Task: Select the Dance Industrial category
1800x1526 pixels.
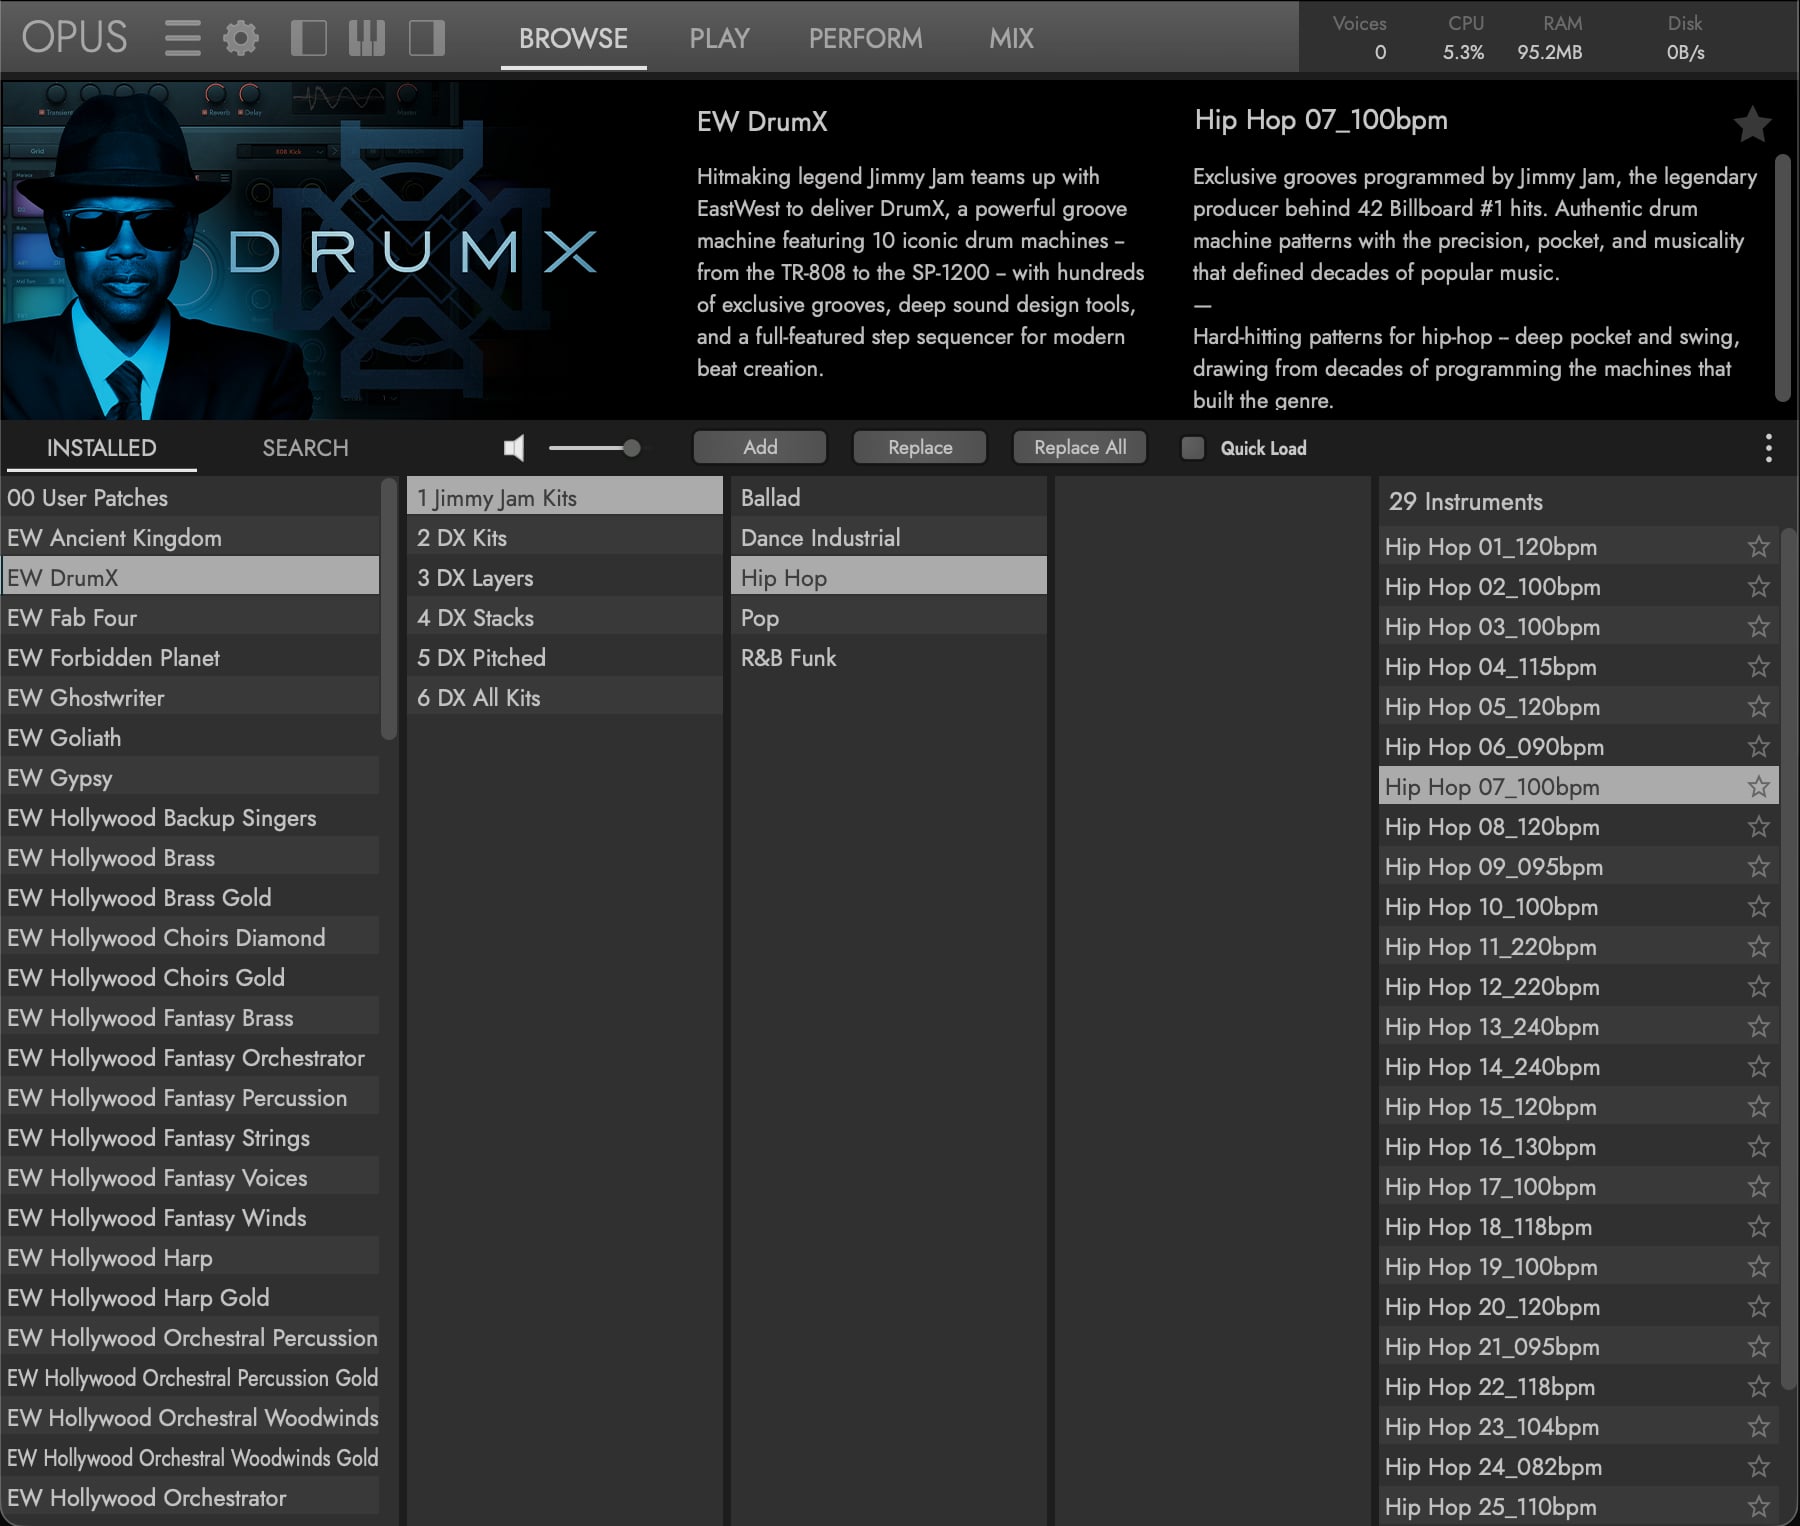Action: click(888, 538)
